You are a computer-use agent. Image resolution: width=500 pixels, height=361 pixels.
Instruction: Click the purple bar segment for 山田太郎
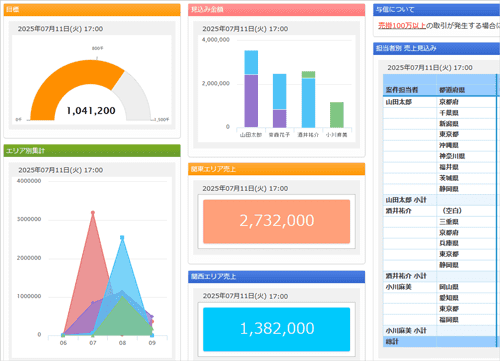pyautogui.click(x=251, y=101)
